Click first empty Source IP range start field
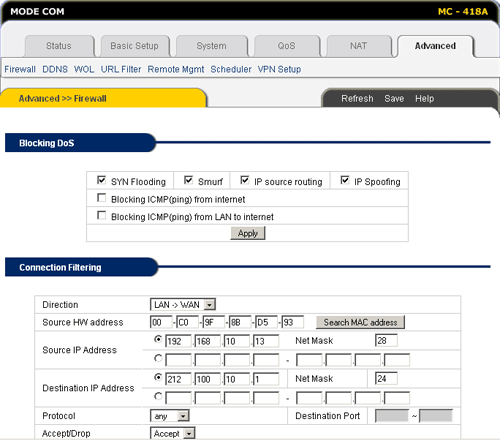500x441 pixels. 179,360
